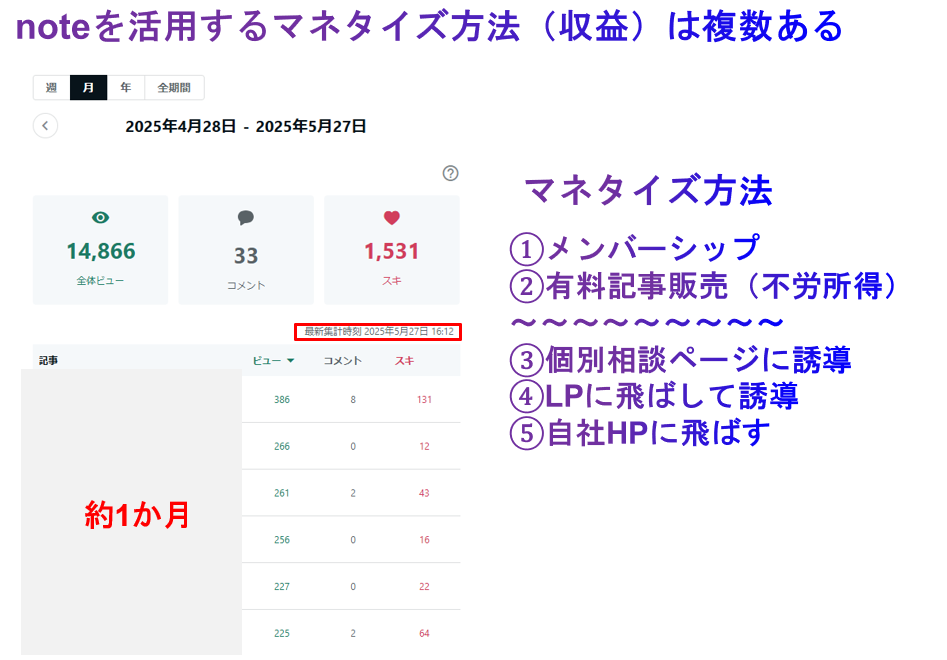947x660 pixels.
Task: Open the 全期間 tab
Action: 174,88
